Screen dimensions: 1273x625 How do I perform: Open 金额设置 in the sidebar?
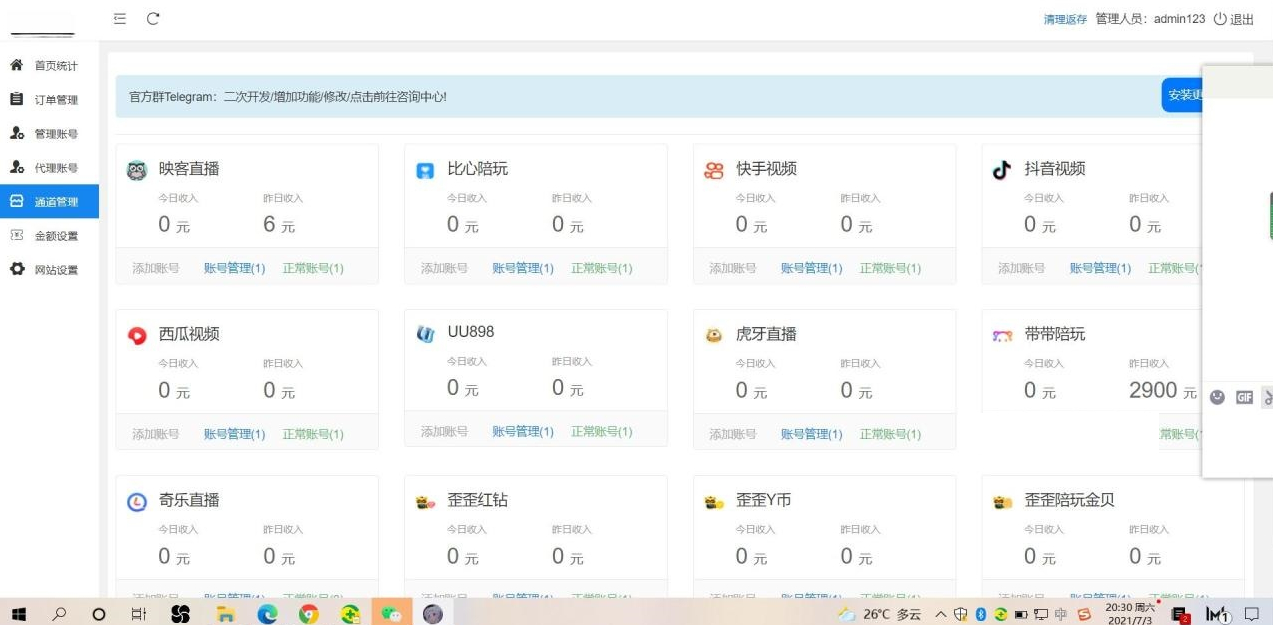coord(56,236)
